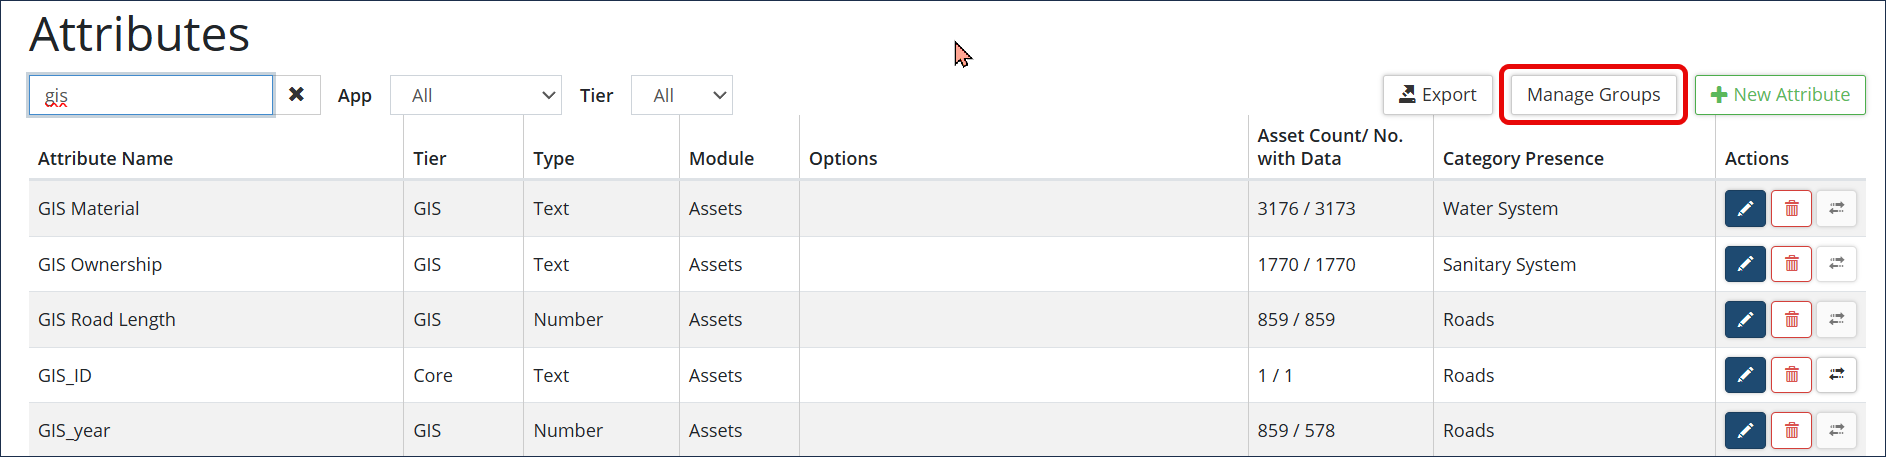1886x457 pixels.
Task: Open the Tier filter dropdown
Action: click(x=682, y=95)
